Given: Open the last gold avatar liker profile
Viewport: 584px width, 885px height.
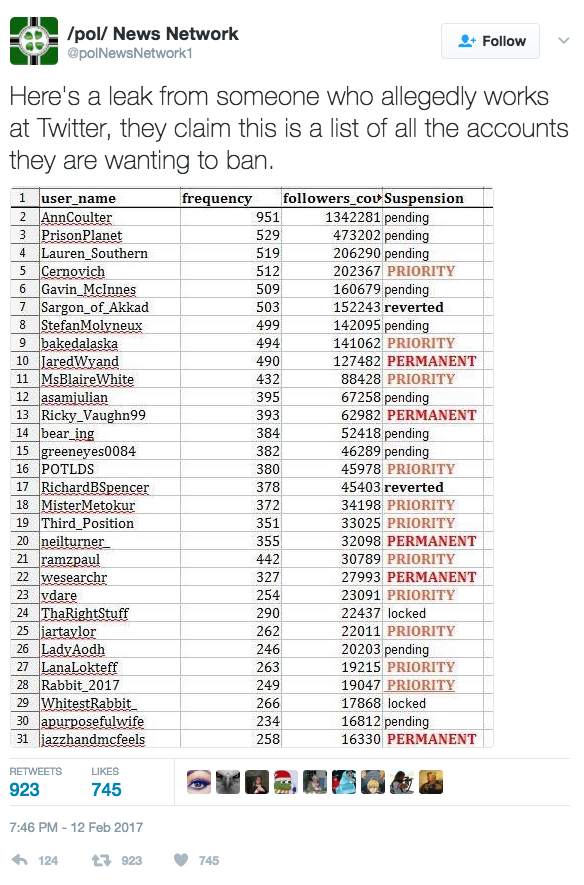Looking at the screenshot, I should 431,782.
